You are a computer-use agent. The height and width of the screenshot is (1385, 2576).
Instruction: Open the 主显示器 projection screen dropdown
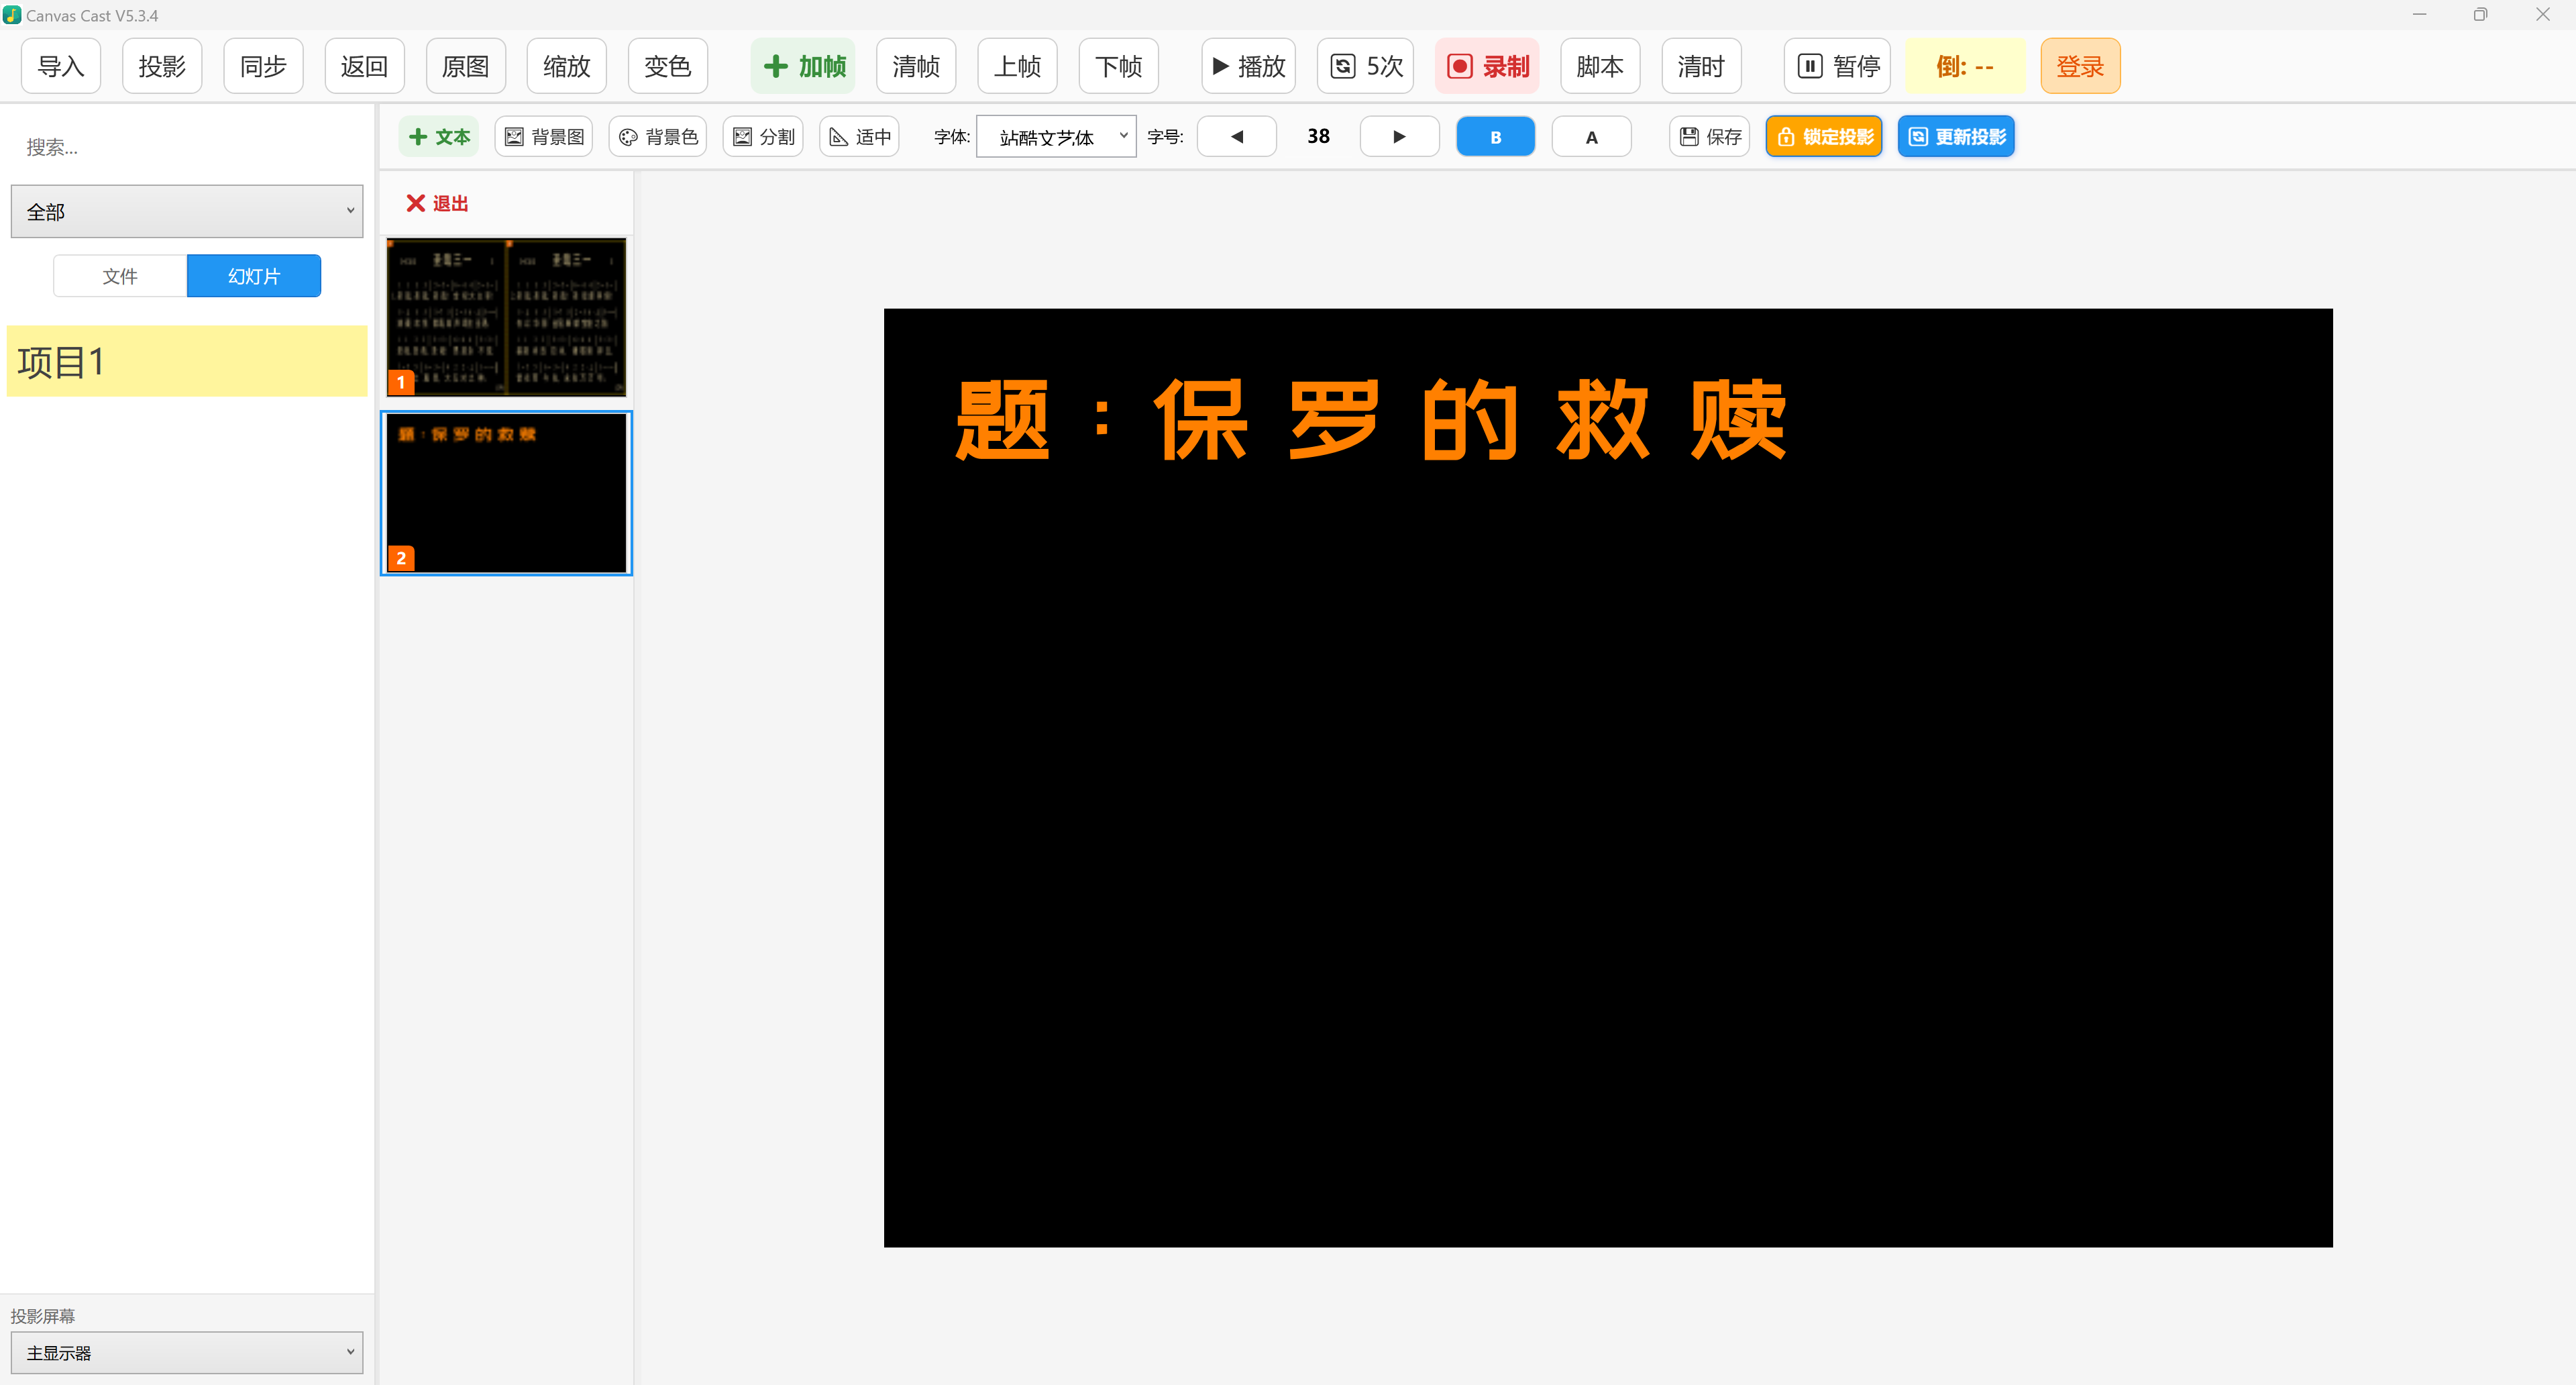pos(186,1352)
